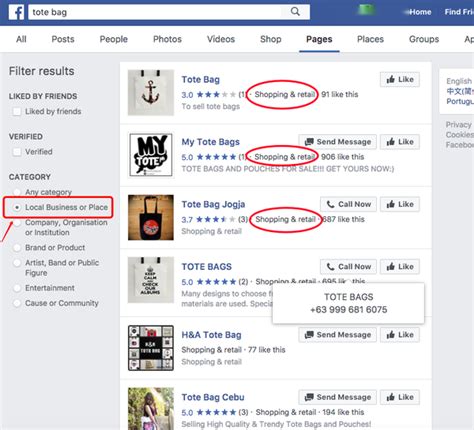
Task: Call Now for Tote Bag Jogja
Action: (x=348, y=204)
